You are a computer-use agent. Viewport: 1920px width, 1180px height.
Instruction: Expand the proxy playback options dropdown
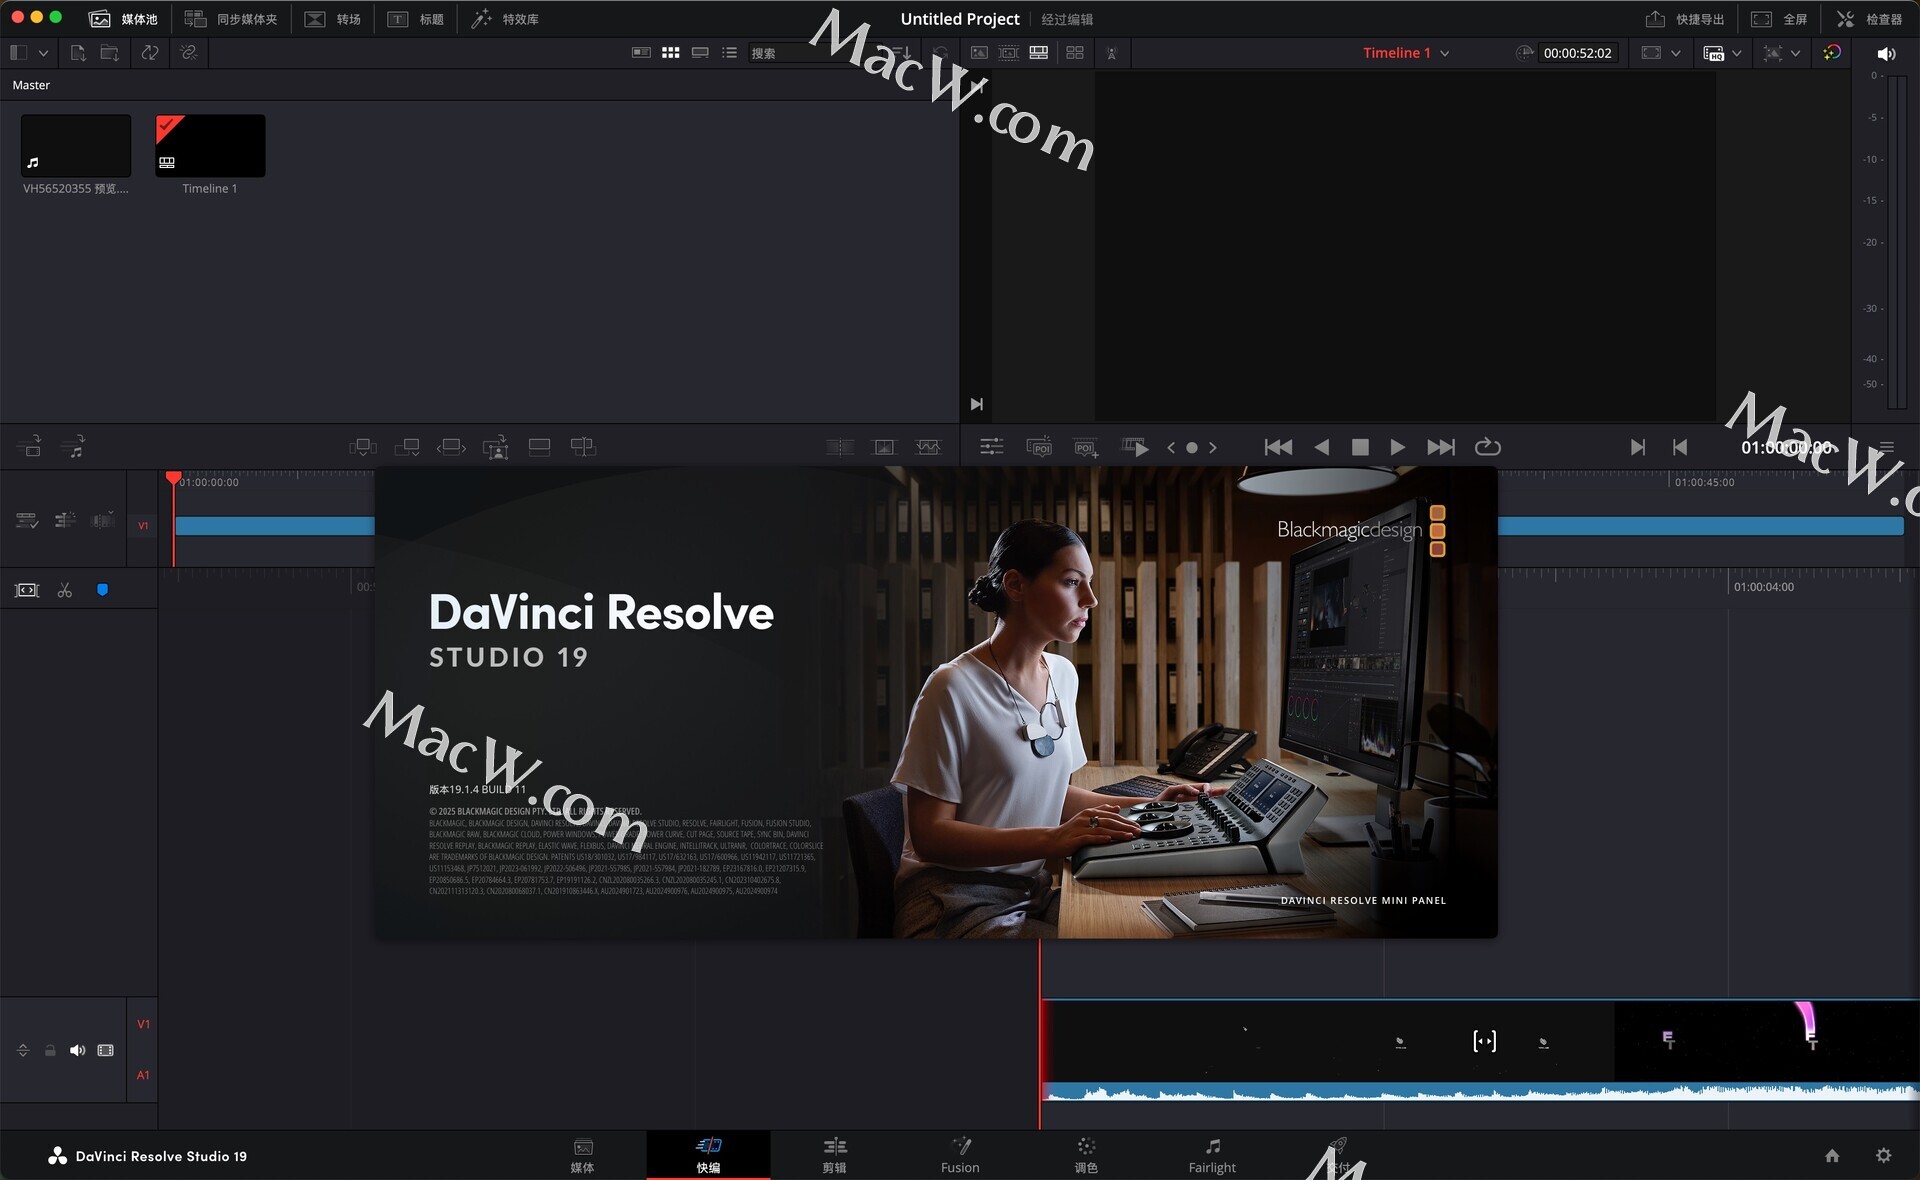click(1737, 53)
